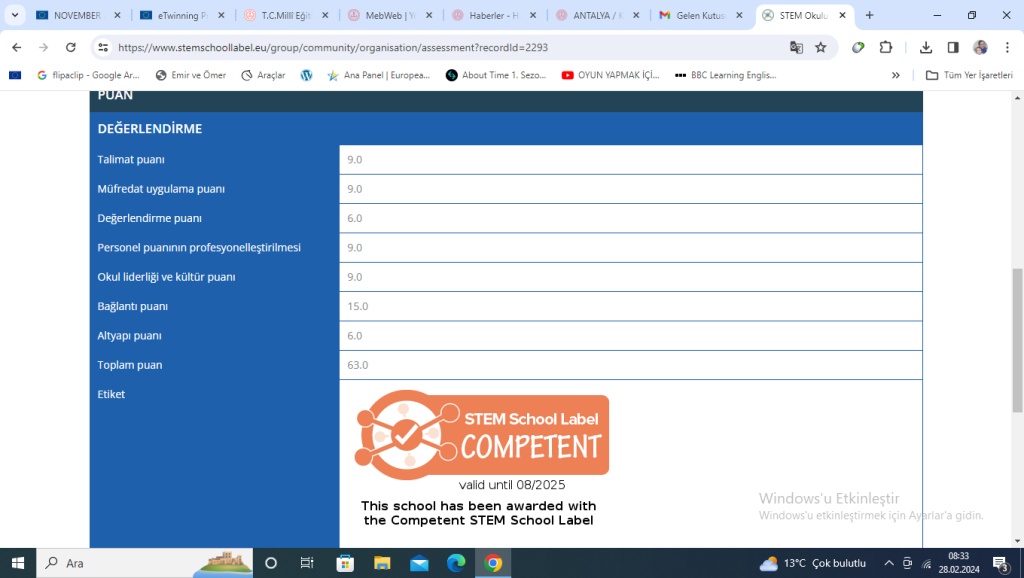Open the Chrome profile avatar
The width and height of the screenshot is (1024, 578).
[x=980, y=47]
